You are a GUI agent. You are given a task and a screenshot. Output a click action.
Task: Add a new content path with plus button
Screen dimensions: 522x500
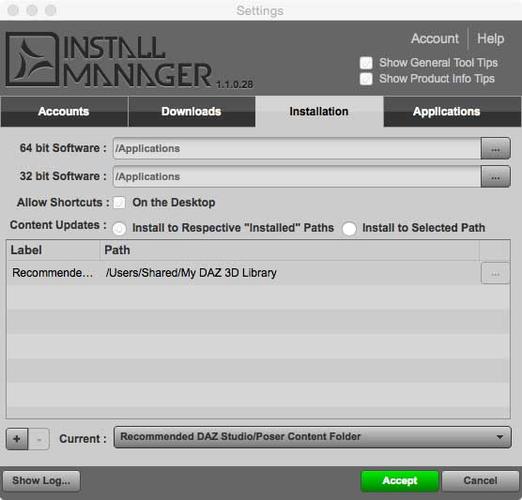[17, 439]
